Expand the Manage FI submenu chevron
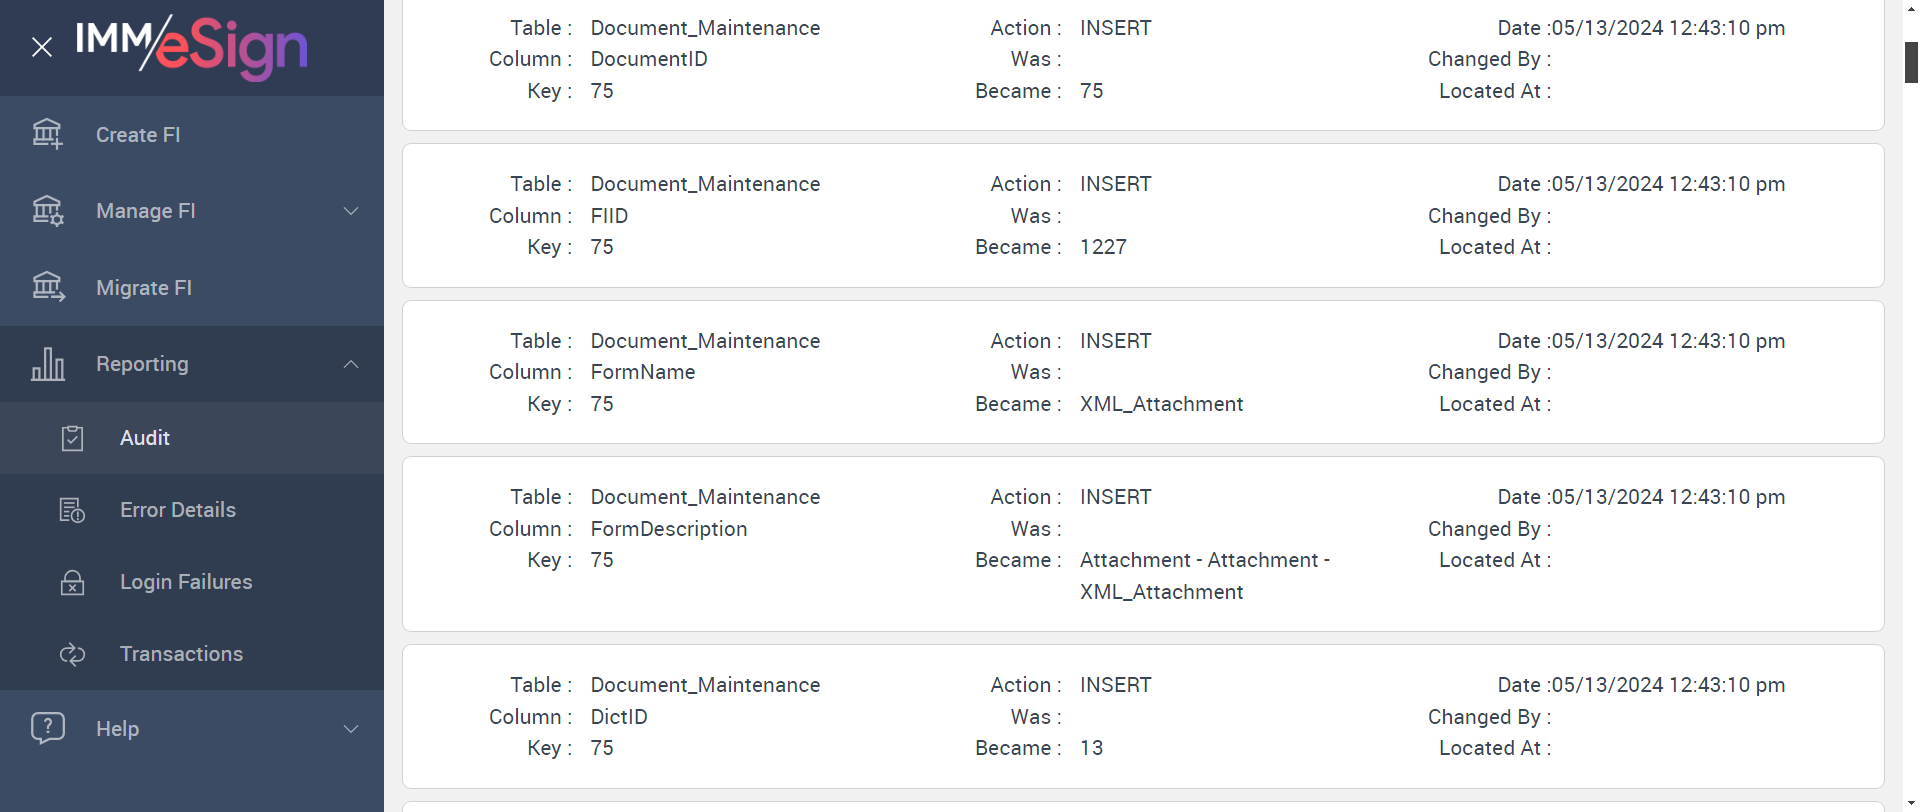The image size is (1920, 812). (351, 211)
